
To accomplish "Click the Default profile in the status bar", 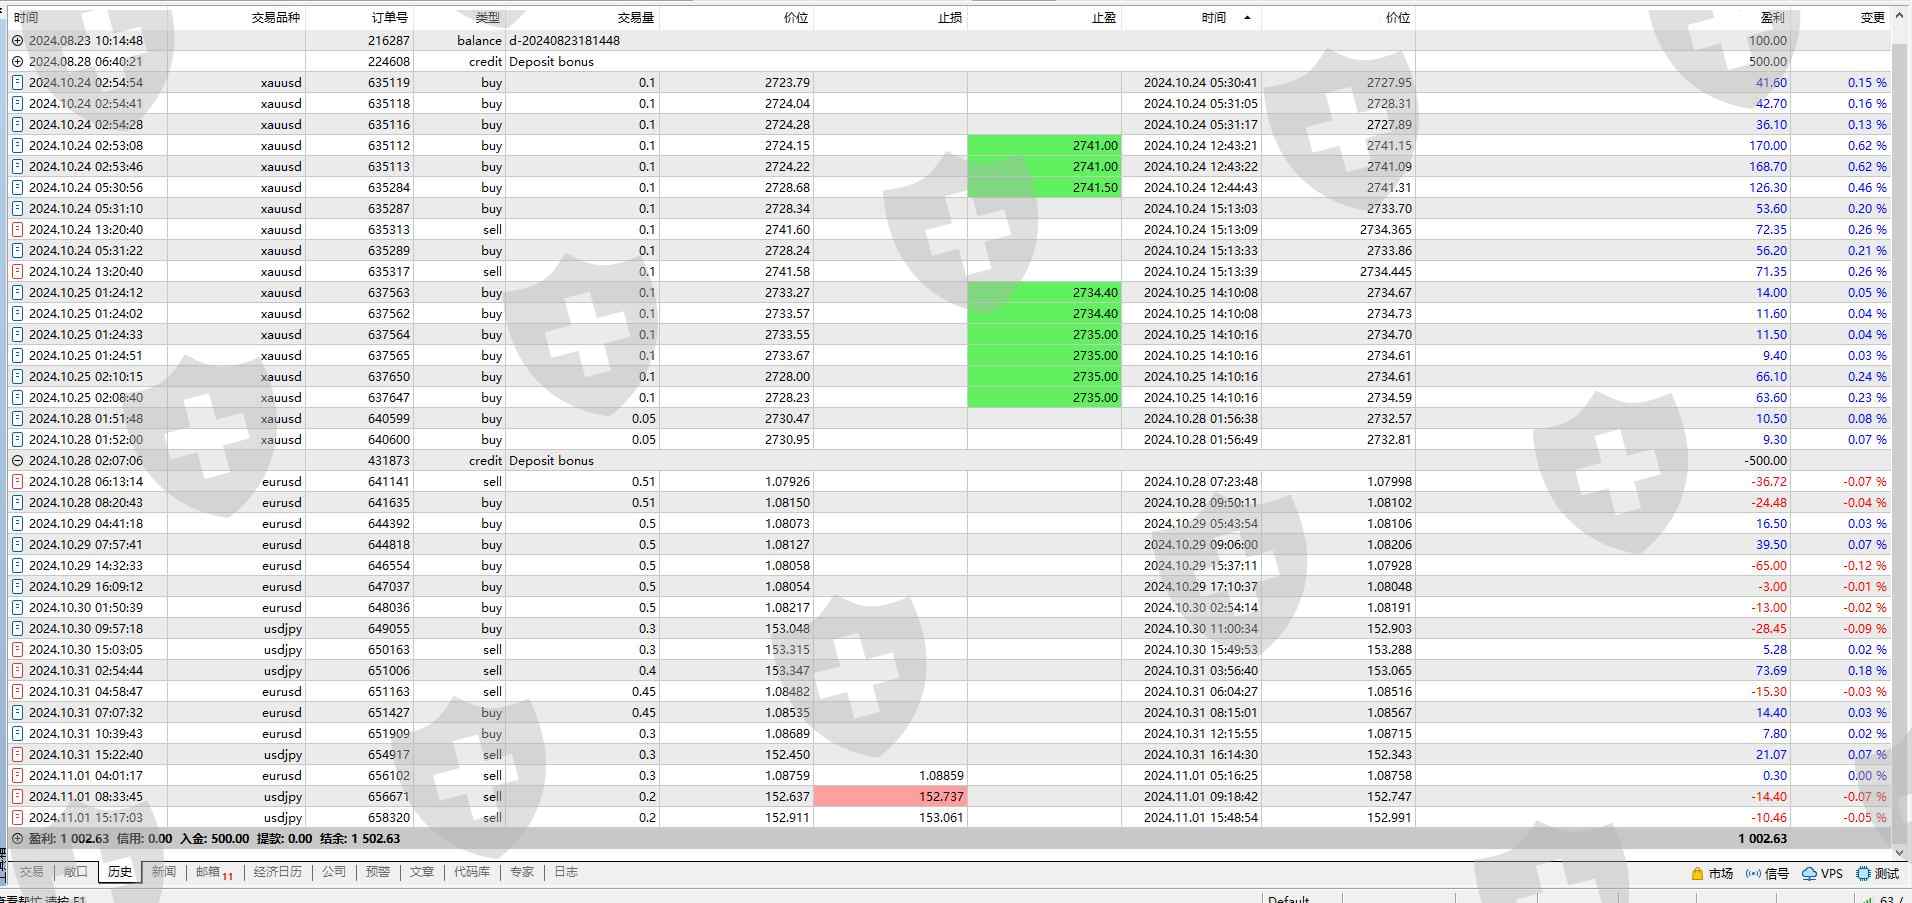I will [1288, 898].
